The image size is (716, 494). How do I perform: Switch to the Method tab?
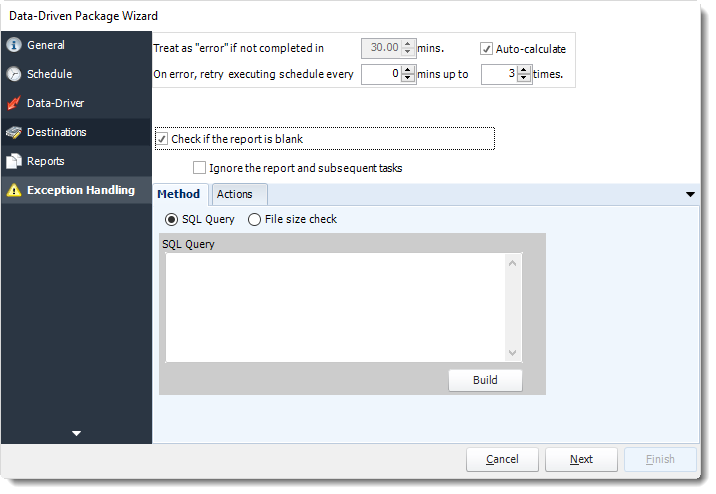179,194
